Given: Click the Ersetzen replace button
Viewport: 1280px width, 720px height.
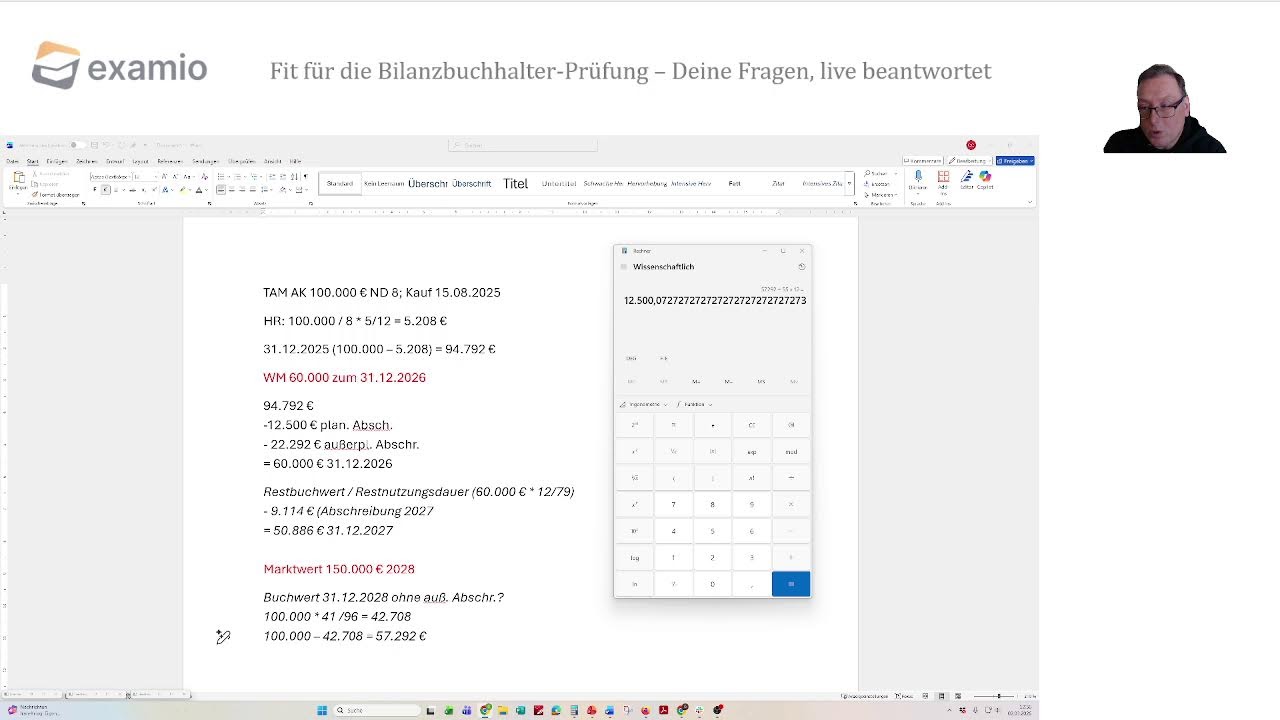Looking at the screenshot, I should (877, 184).
